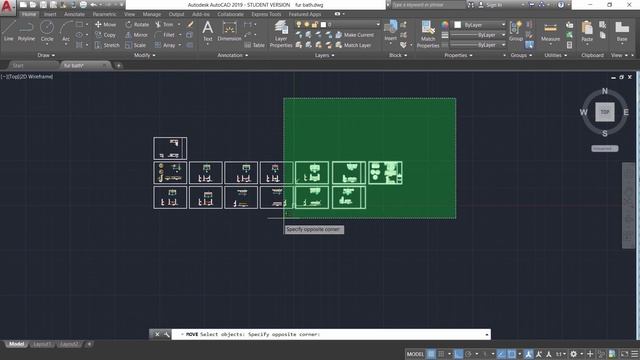Click the Array tool
The image size is (640, 360).
pos(165,45)
